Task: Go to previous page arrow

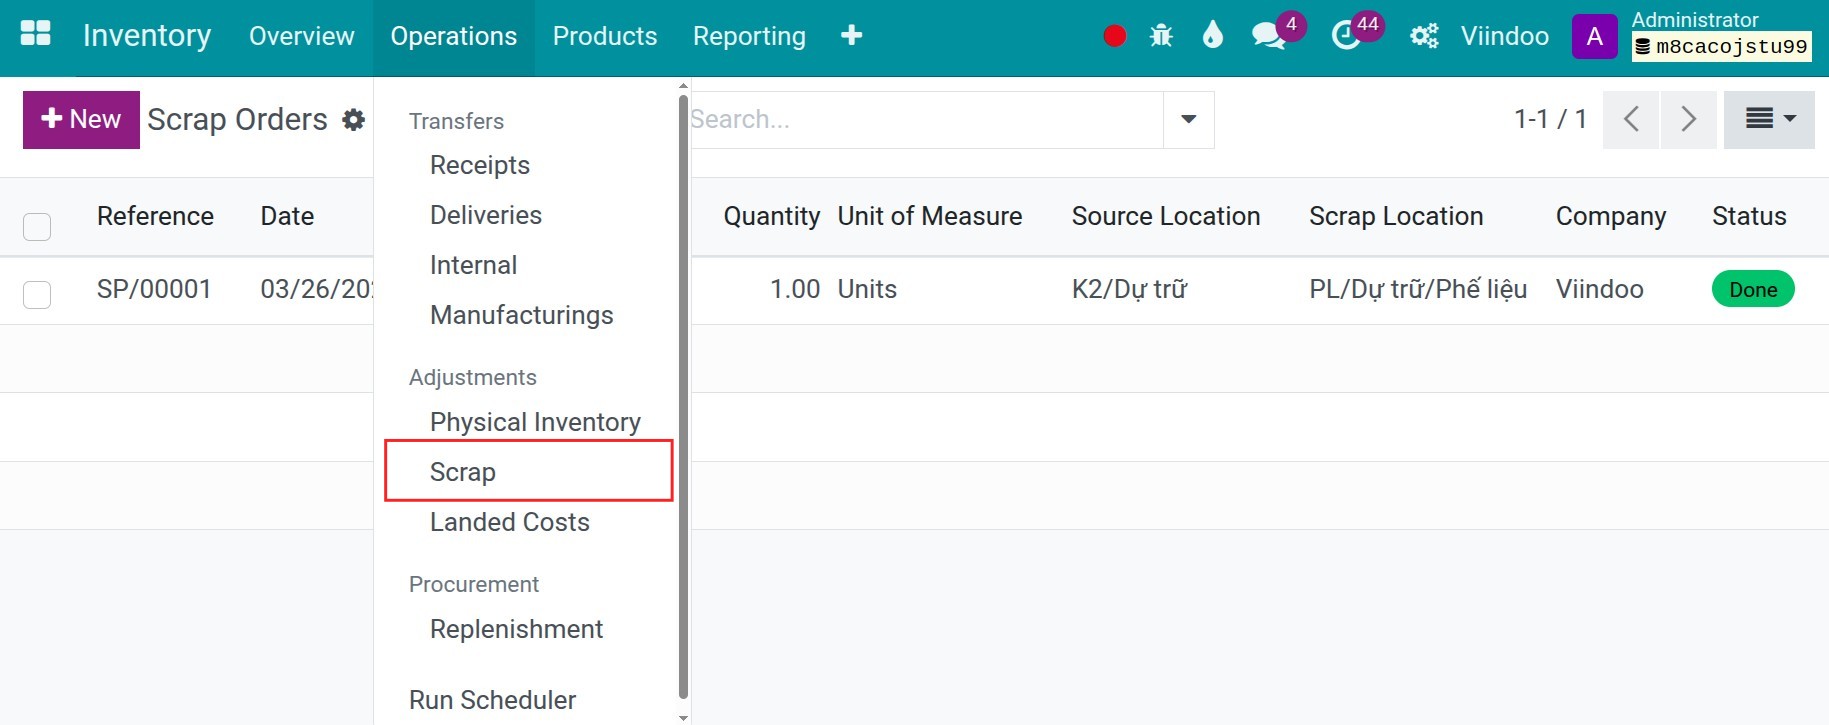Action: tap(1630, 119)
